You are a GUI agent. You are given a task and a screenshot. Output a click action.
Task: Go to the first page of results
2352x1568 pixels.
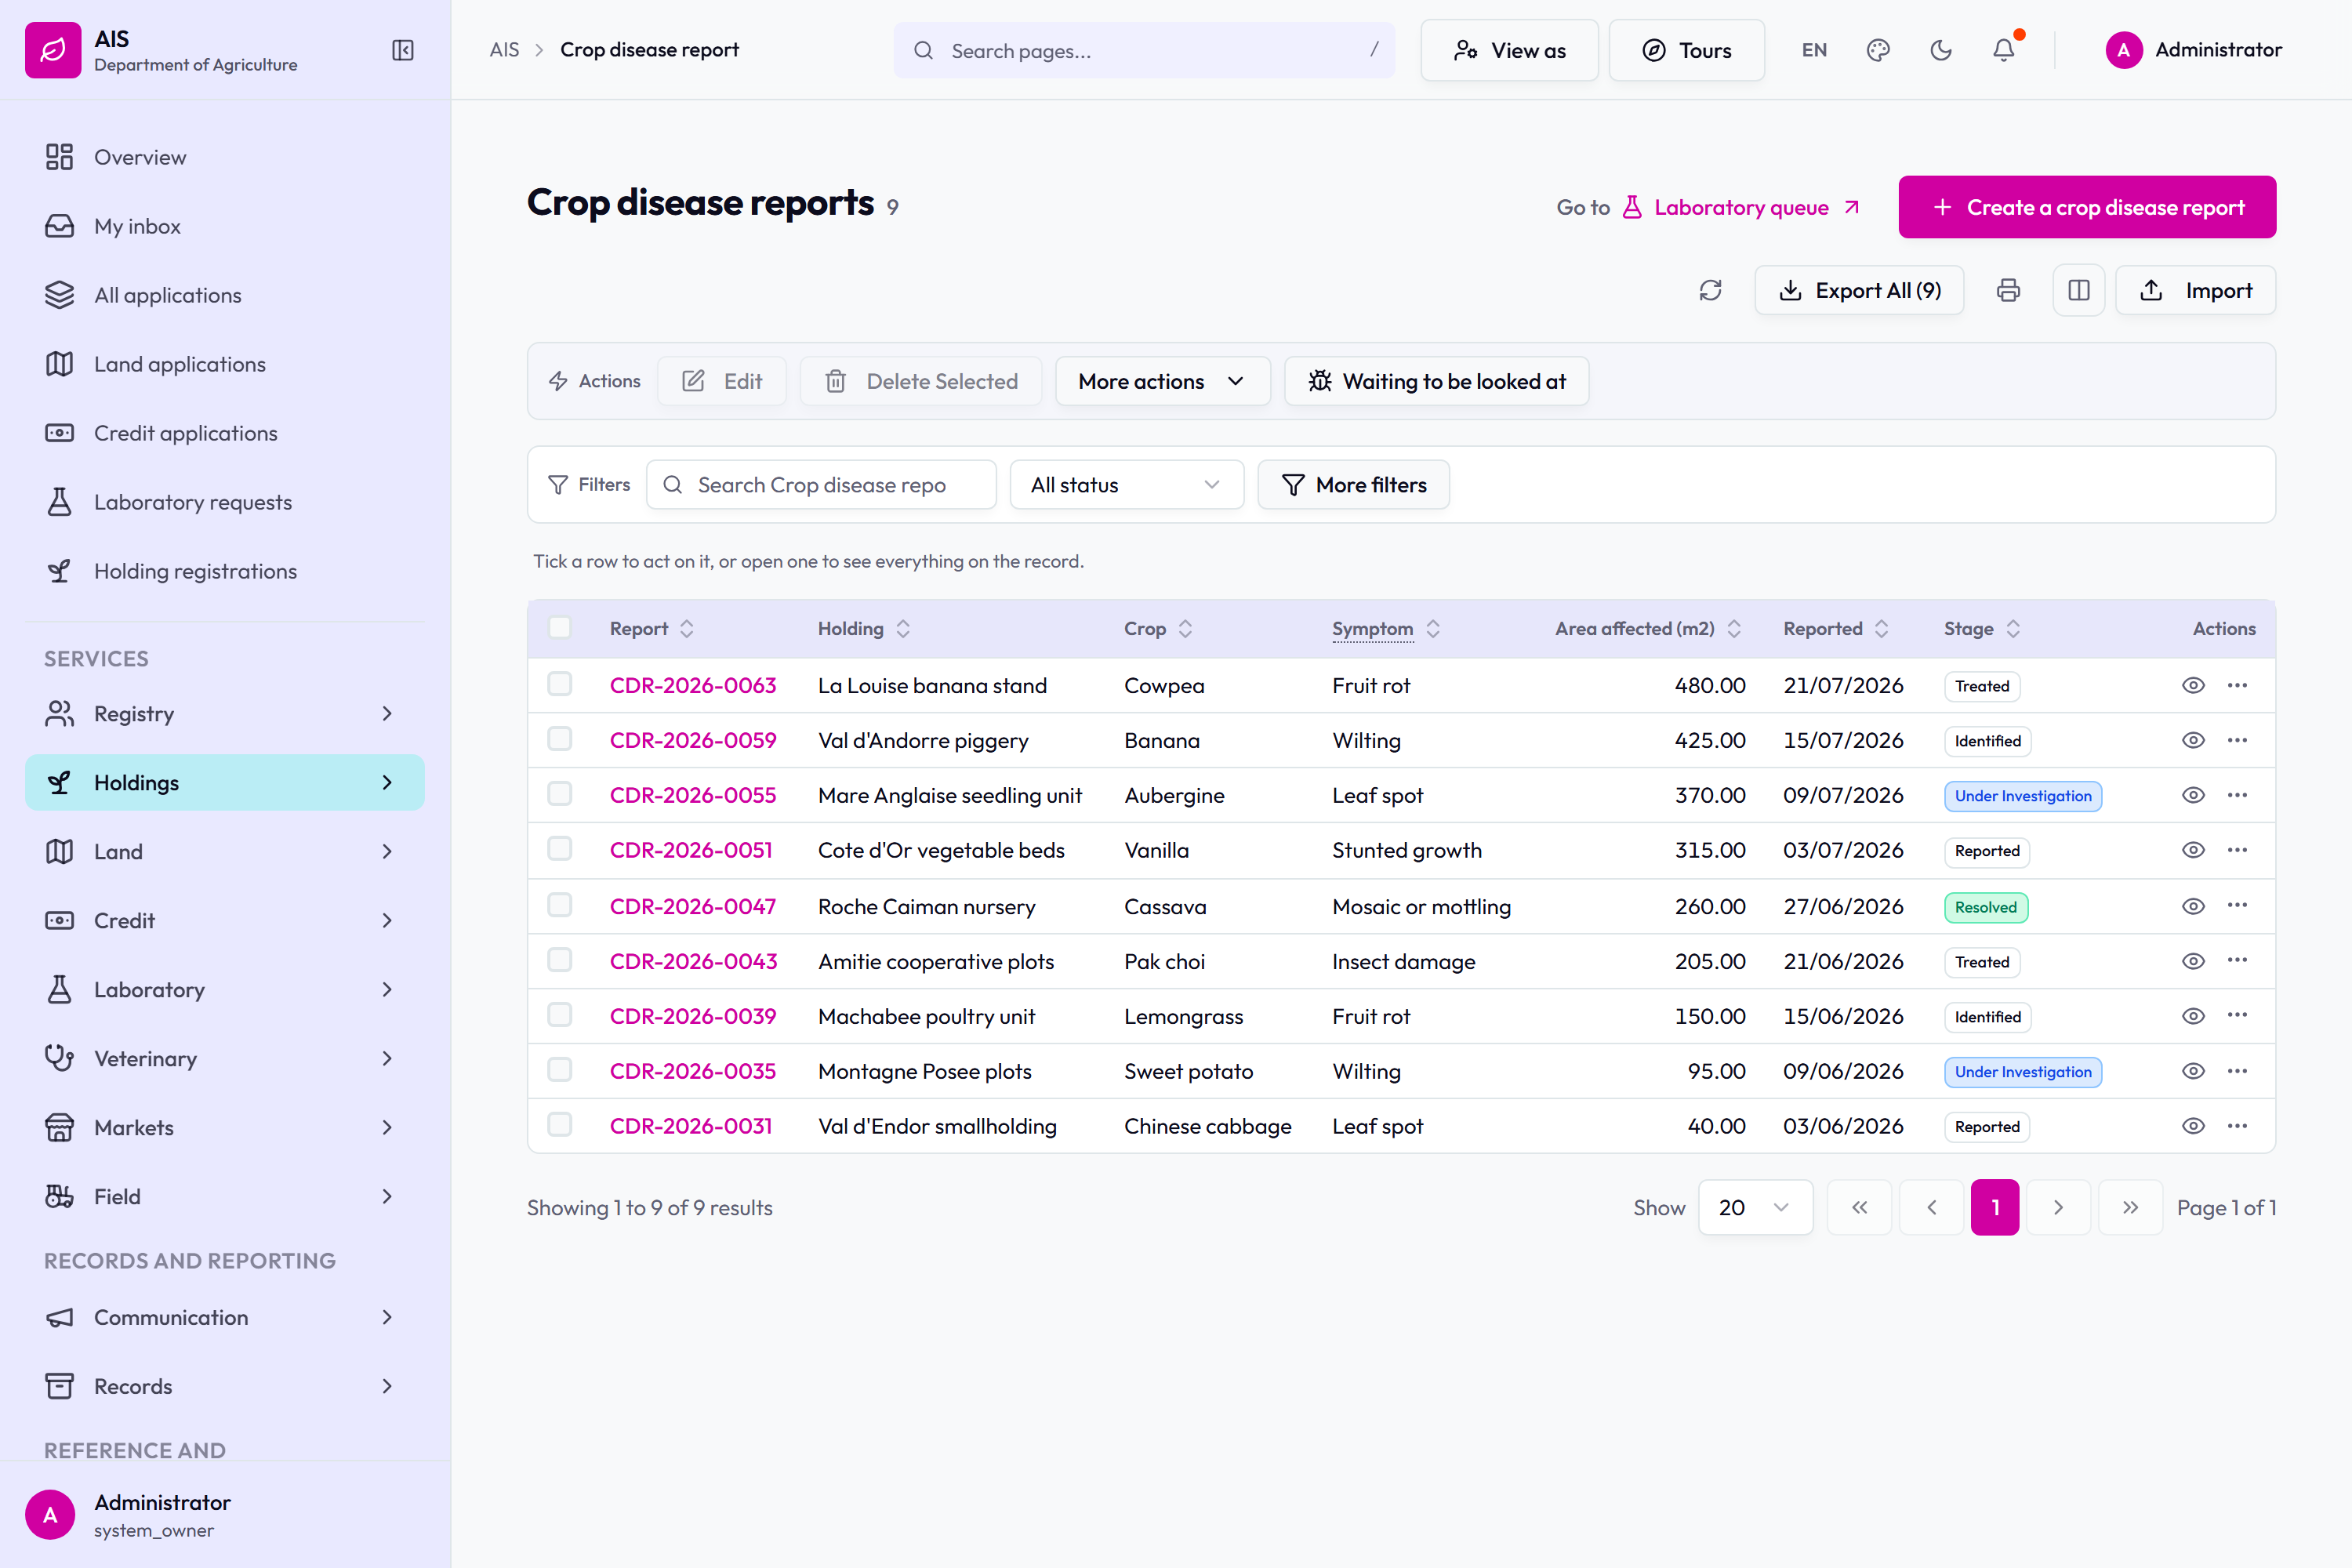pyautogui.click(x=1859, y=1208)
